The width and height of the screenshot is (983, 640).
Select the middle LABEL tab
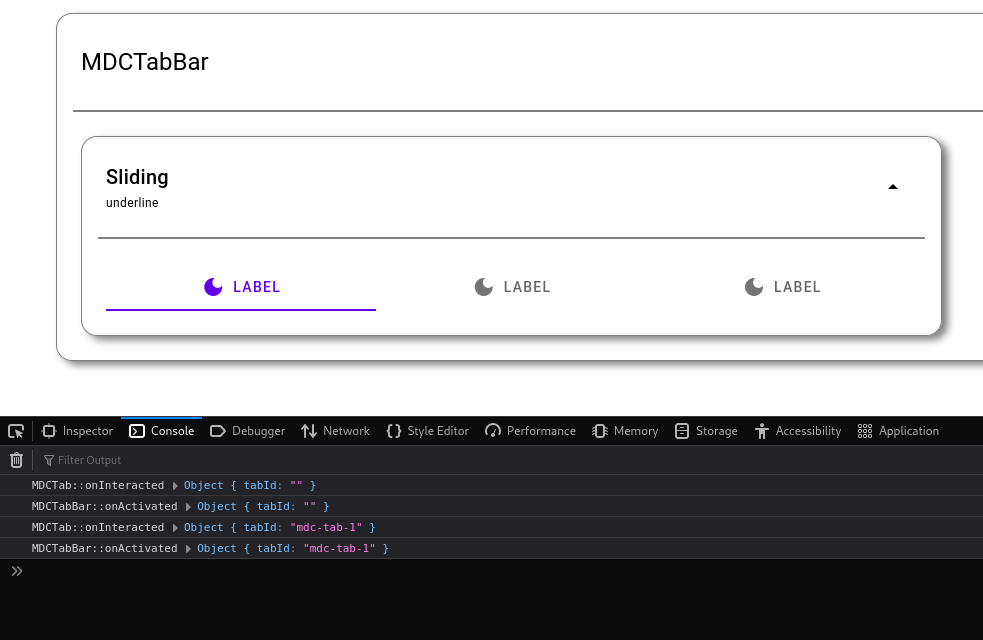[x=512, y=286]
